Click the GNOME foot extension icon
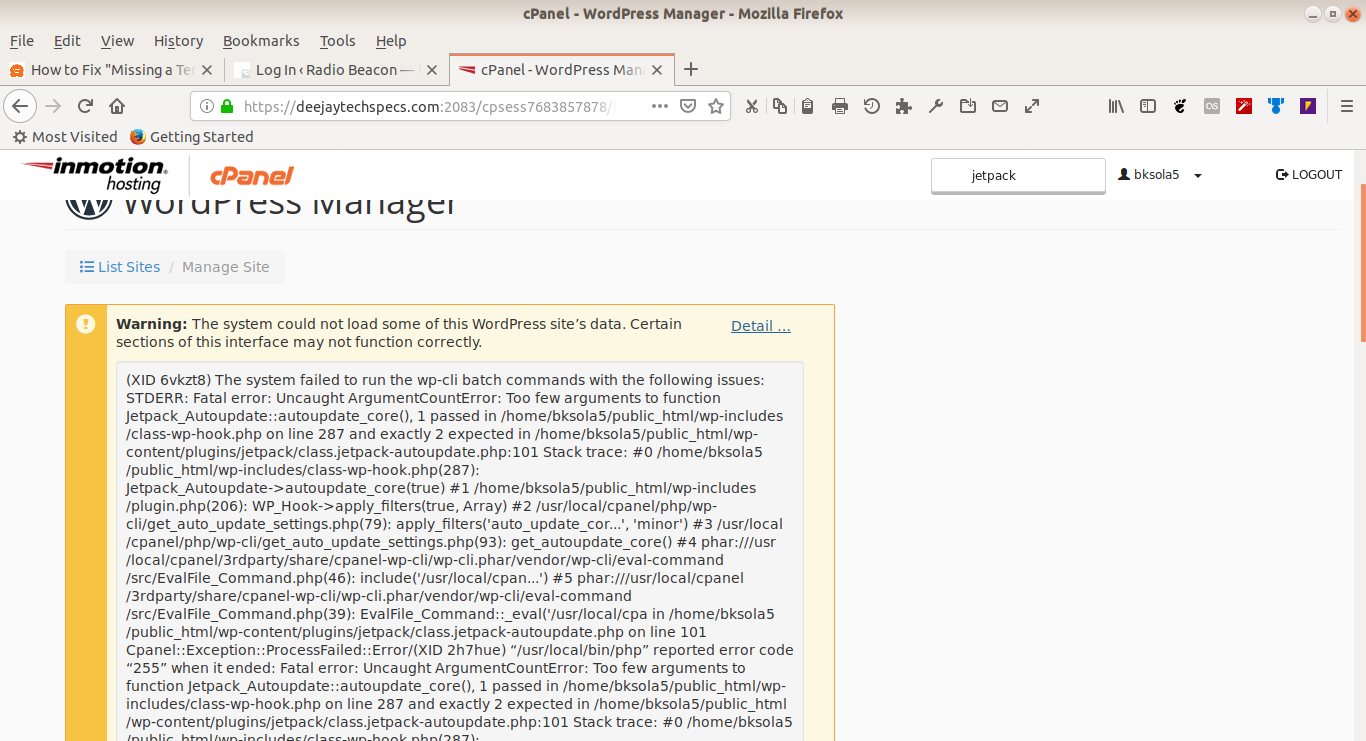The height and width of the screenshot is (741, 1366). (x=1180, y=106)
